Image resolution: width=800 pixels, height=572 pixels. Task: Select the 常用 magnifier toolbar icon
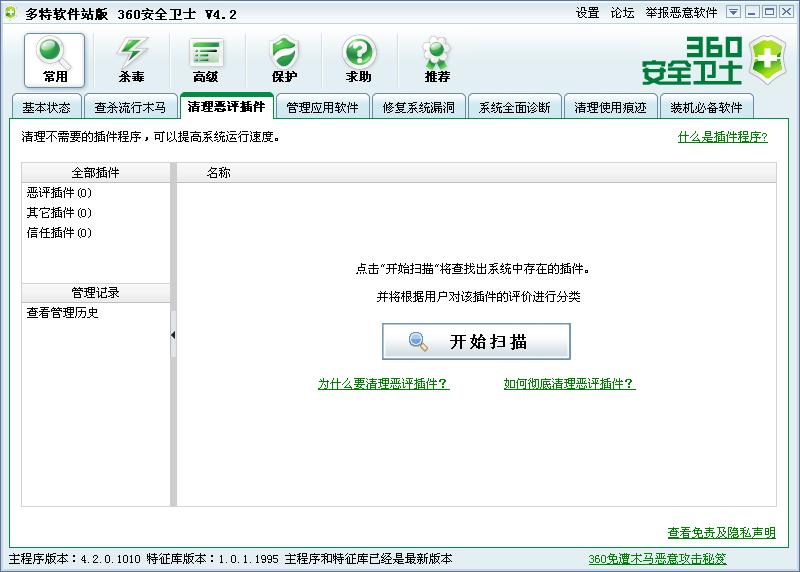54,60
